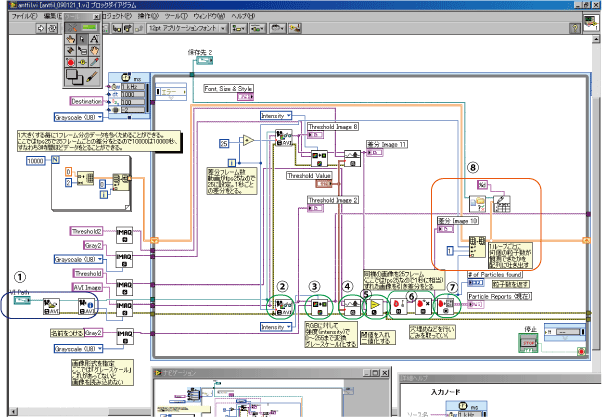602x417 pixels.
Task: Open the Grayscale (U8) ring beneath the 名前をつける note
Action: click(79, 349)
